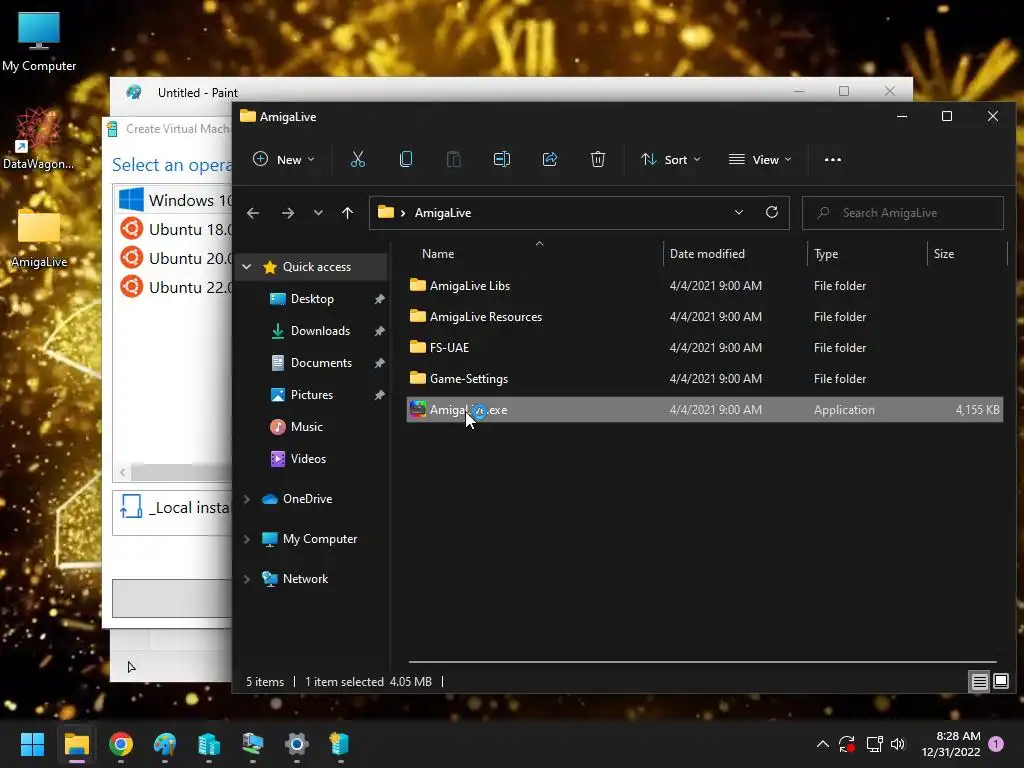Screen dimensions: 1024x768
Task: Open DataWagon desktop shortcut
Action: coord(39,139)
